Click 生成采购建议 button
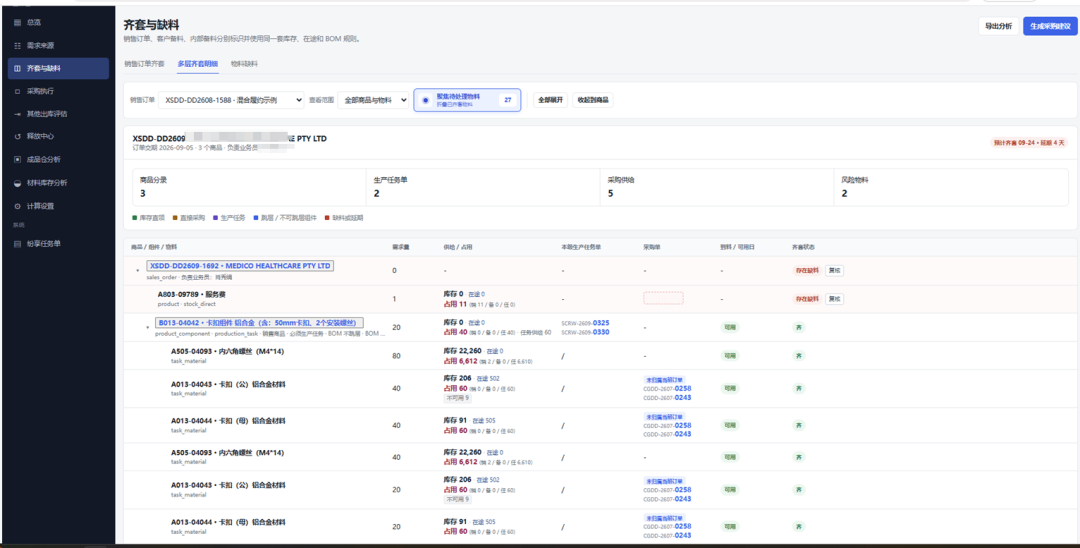1080x548 pixels. coord(1050,26)
